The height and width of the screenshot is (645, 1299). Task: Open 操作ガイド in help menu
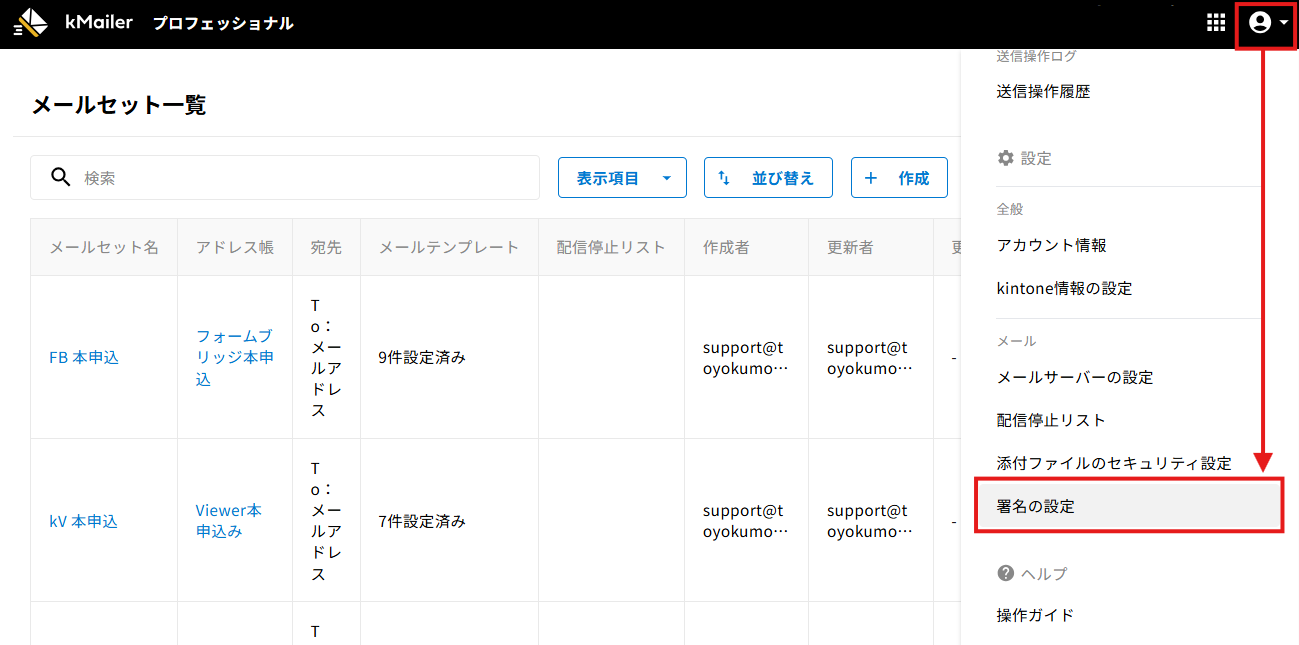click(x=1036, y=615)
